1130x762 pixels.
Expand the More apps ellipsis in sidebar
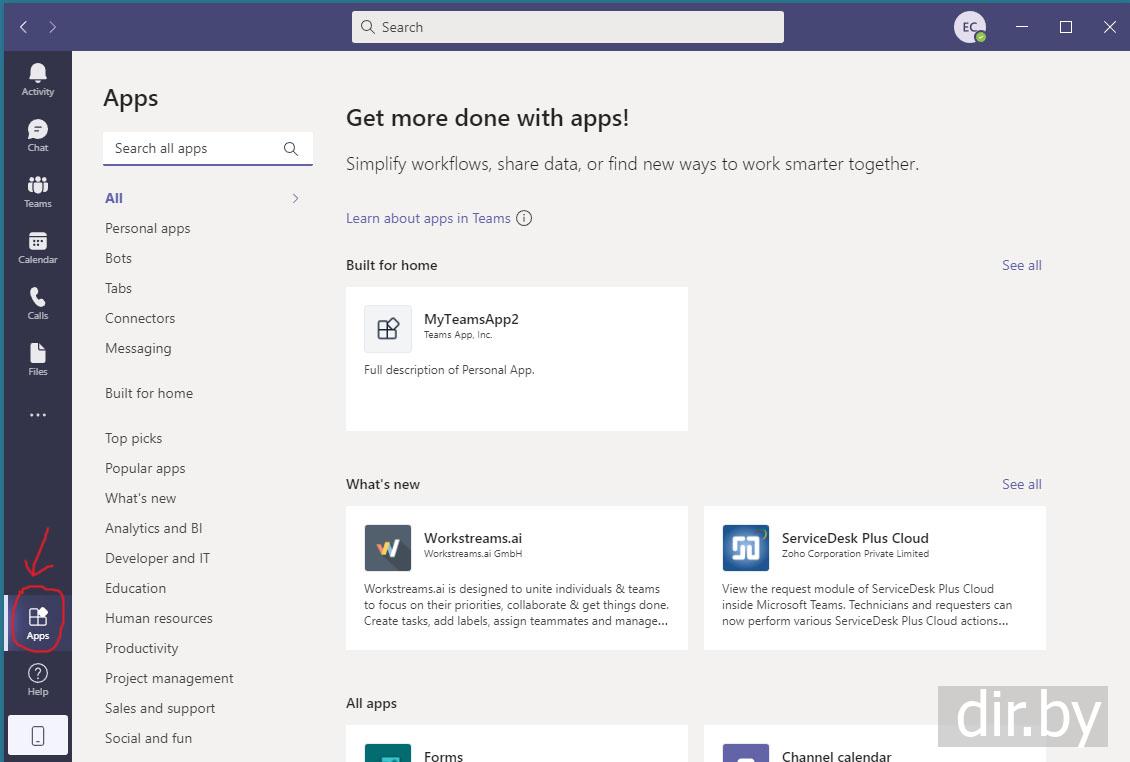pyautogui.click(x=38, y=415)
